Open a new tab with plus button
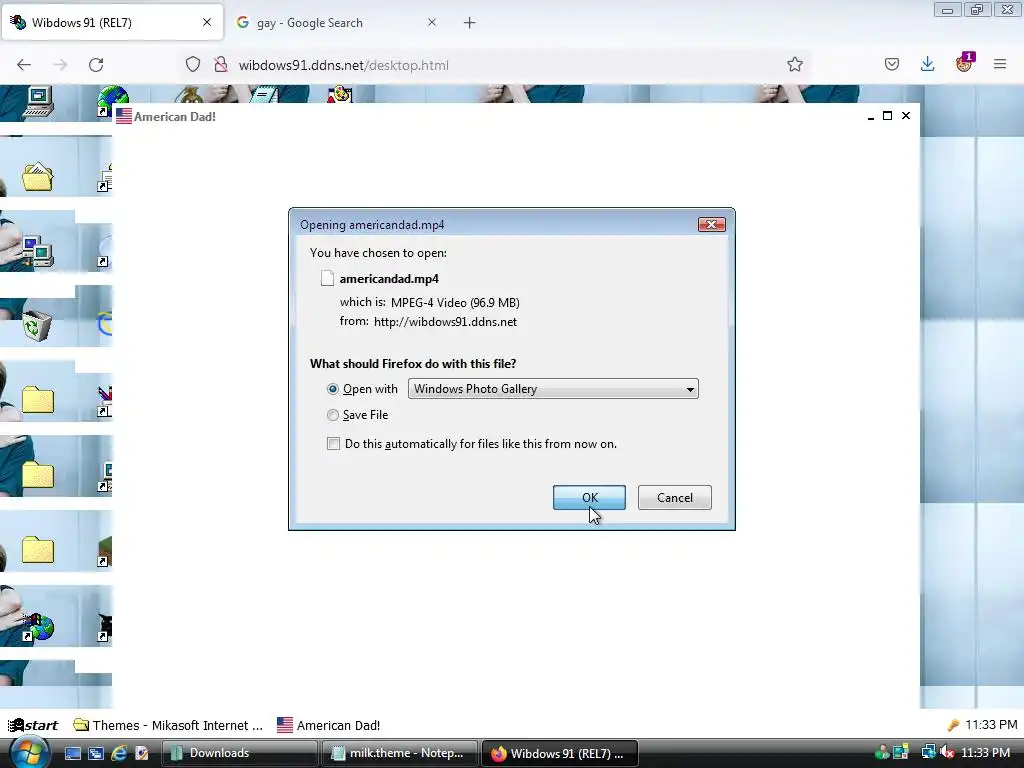This screenshot has height=768, width=1024. click(x=470, y=23)
